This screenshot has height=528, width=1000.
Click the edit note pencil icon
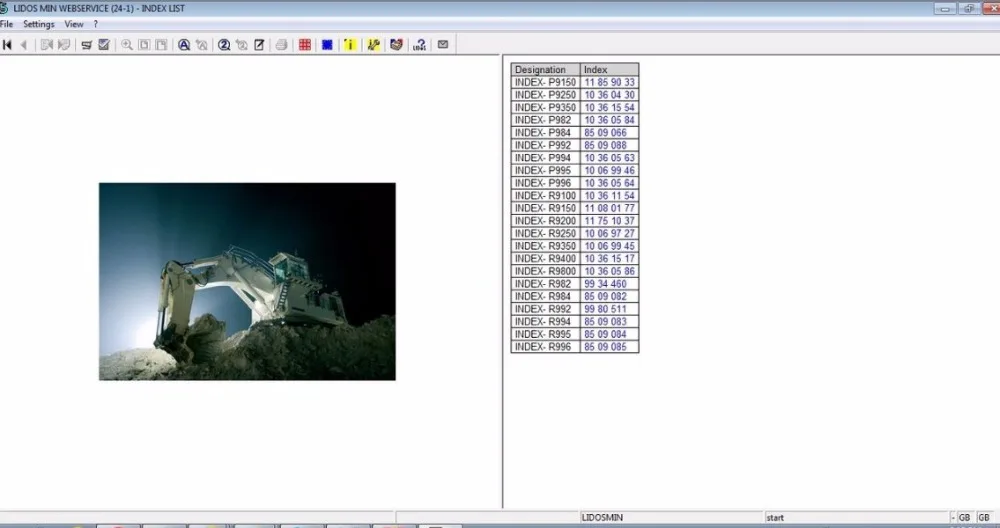(x=259, y=45)
